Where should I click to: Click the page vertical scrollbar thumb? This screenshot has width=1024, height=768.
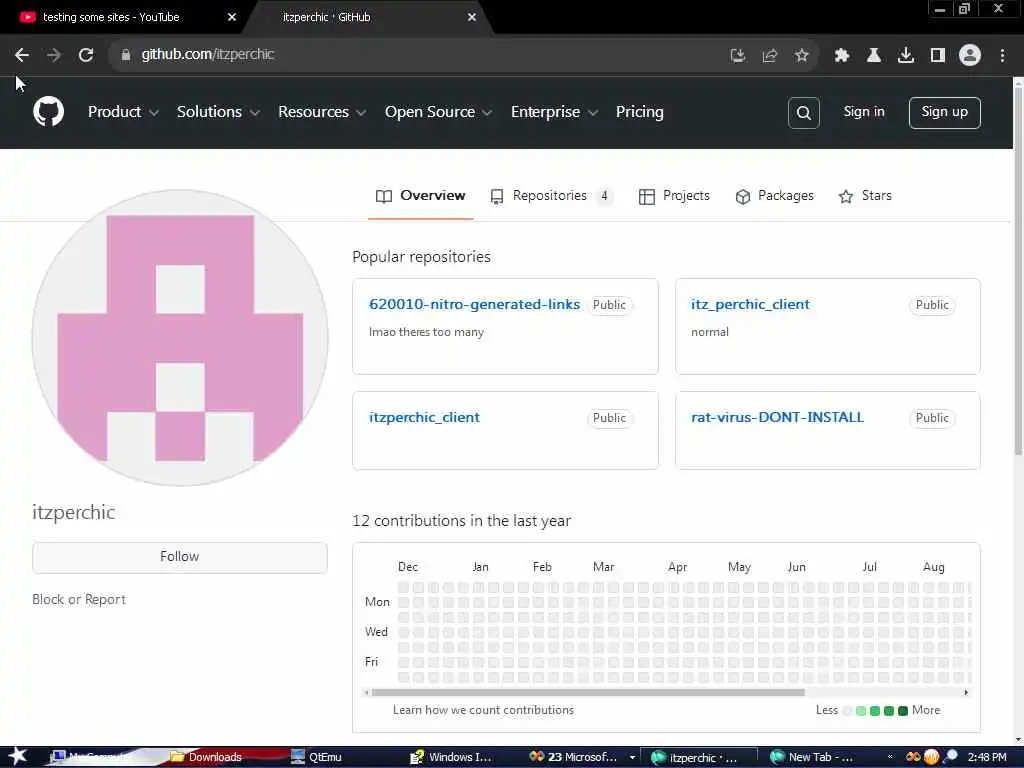coord(1017,271)
